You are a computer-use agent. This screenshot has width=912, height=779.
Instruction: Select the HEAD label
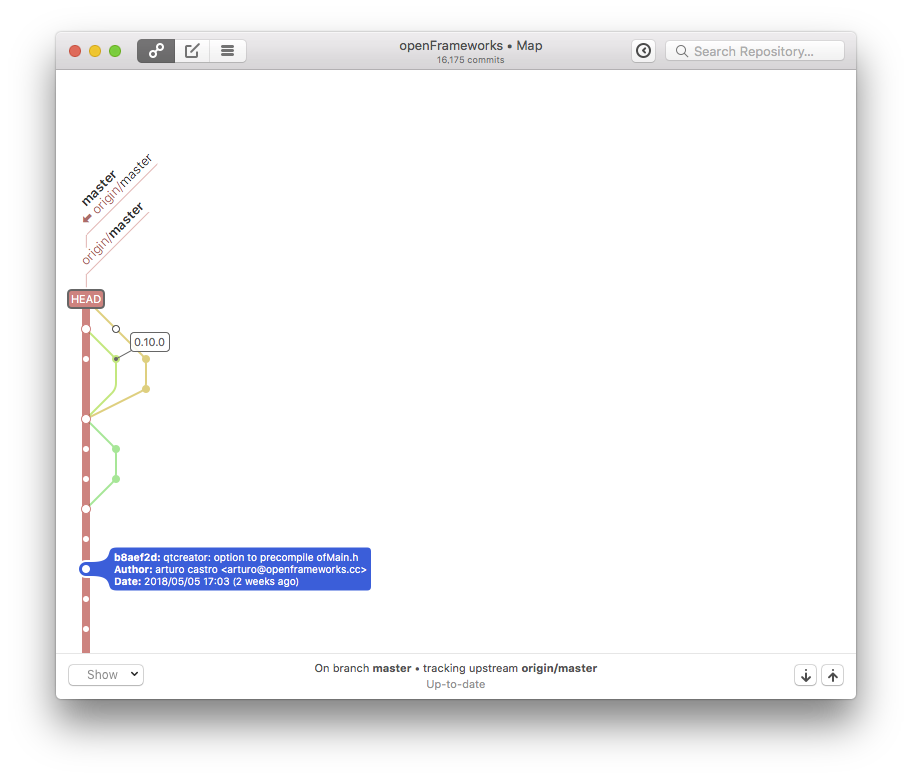(x=86, y=299)
